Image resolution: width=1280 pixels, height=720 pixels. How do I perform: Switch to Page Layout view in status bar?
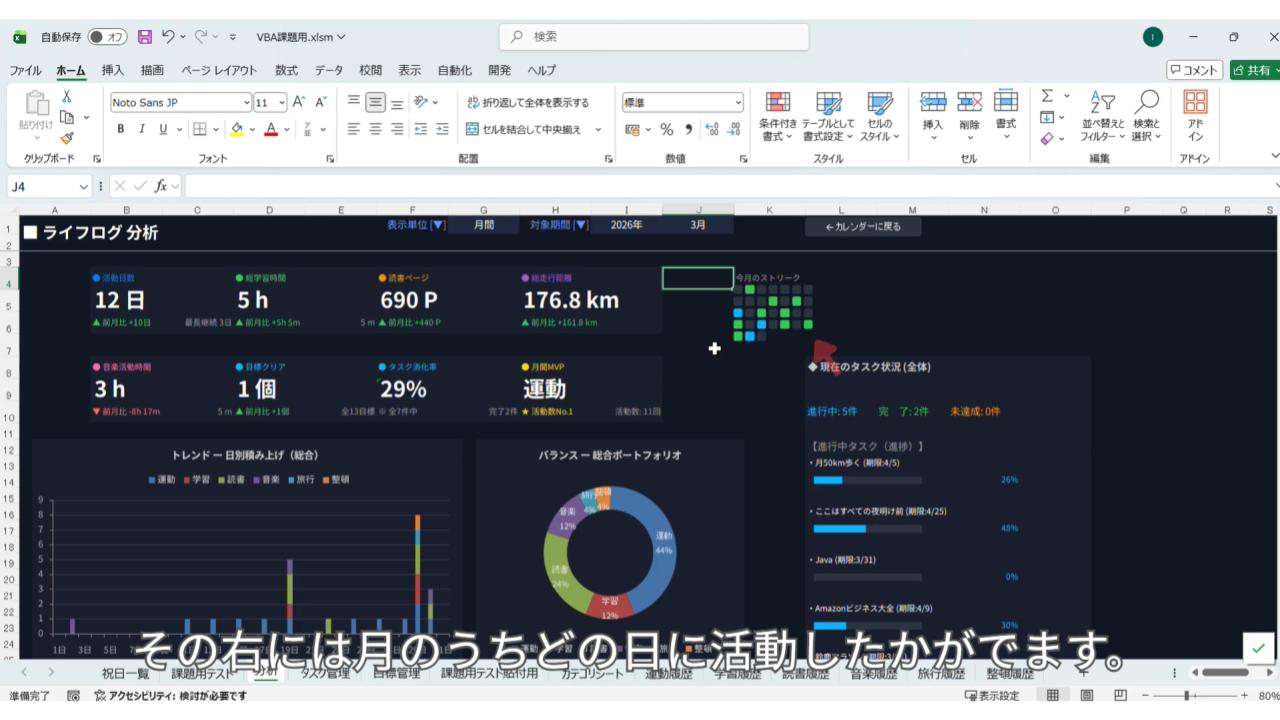tap(1086, 696)
